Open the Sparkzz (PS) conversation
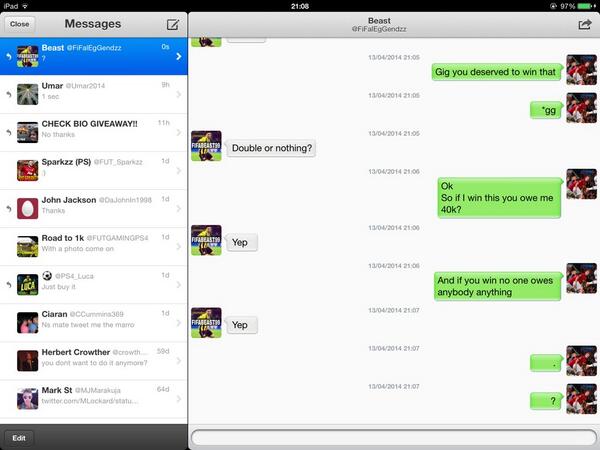Screen dimensions: 600x450 point(94,170)
